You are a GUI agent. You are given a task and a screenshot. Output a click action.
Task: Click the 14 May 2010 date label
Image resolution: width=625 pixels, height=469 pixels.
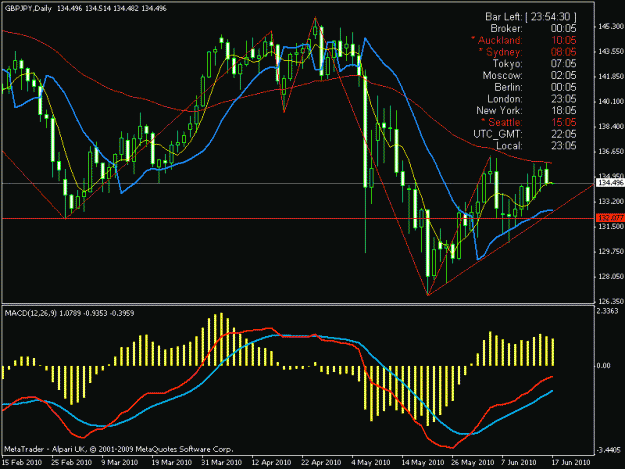pyautogui.click(x=423, y=462)
